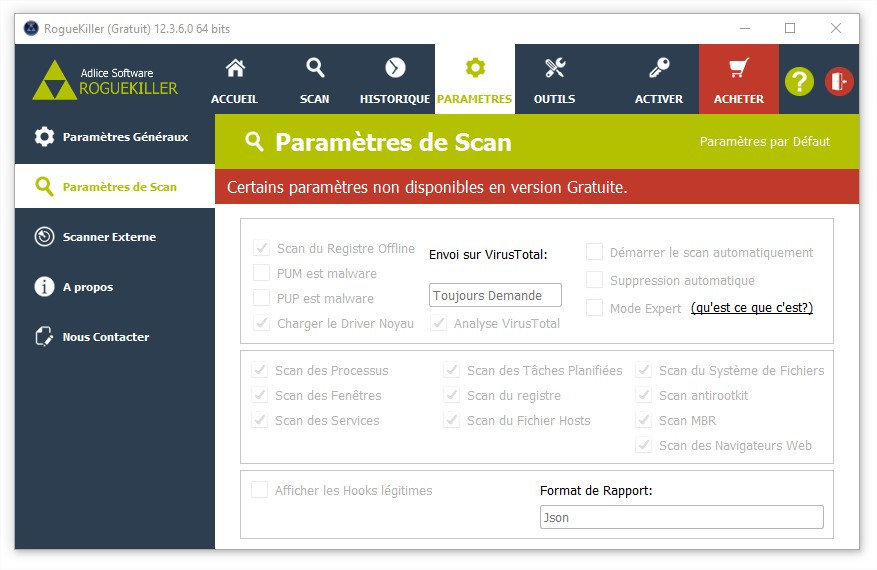The image size is (877, 570).
Task: Click the red free-version warning banner
Action: click(537, 187)
